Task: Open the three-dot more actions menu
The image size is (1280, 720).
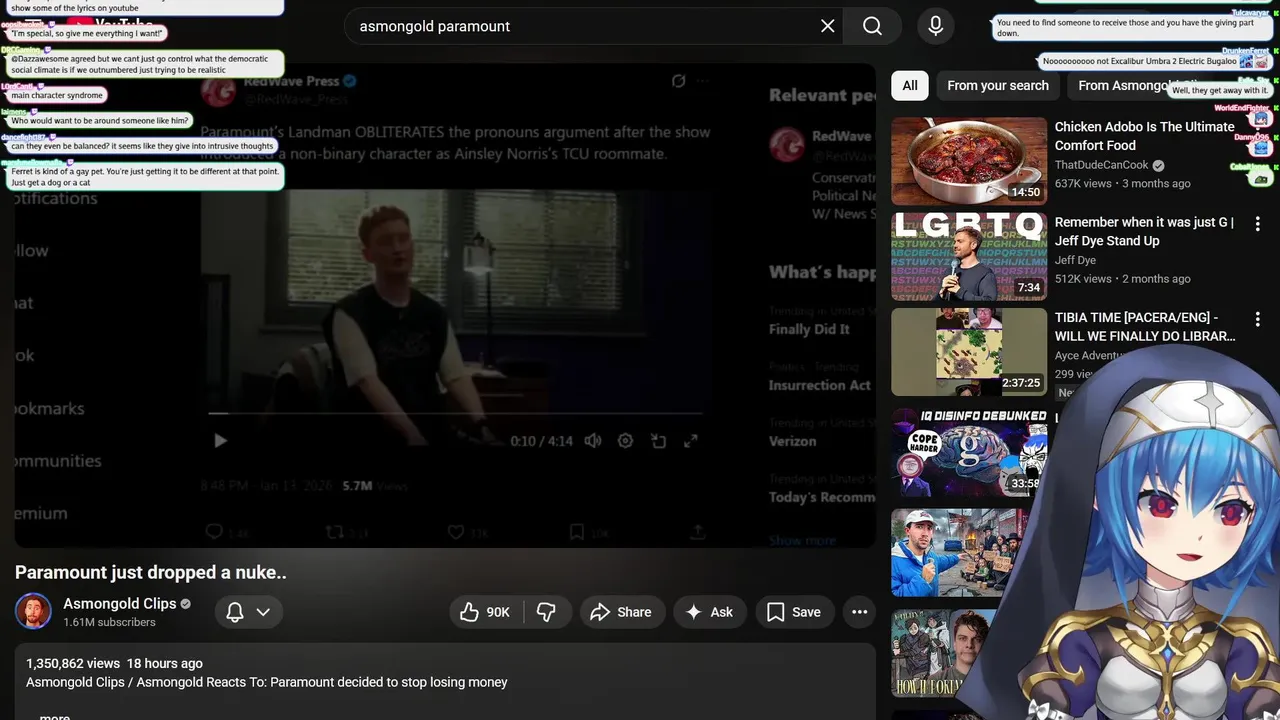Action: pos(859,612)
